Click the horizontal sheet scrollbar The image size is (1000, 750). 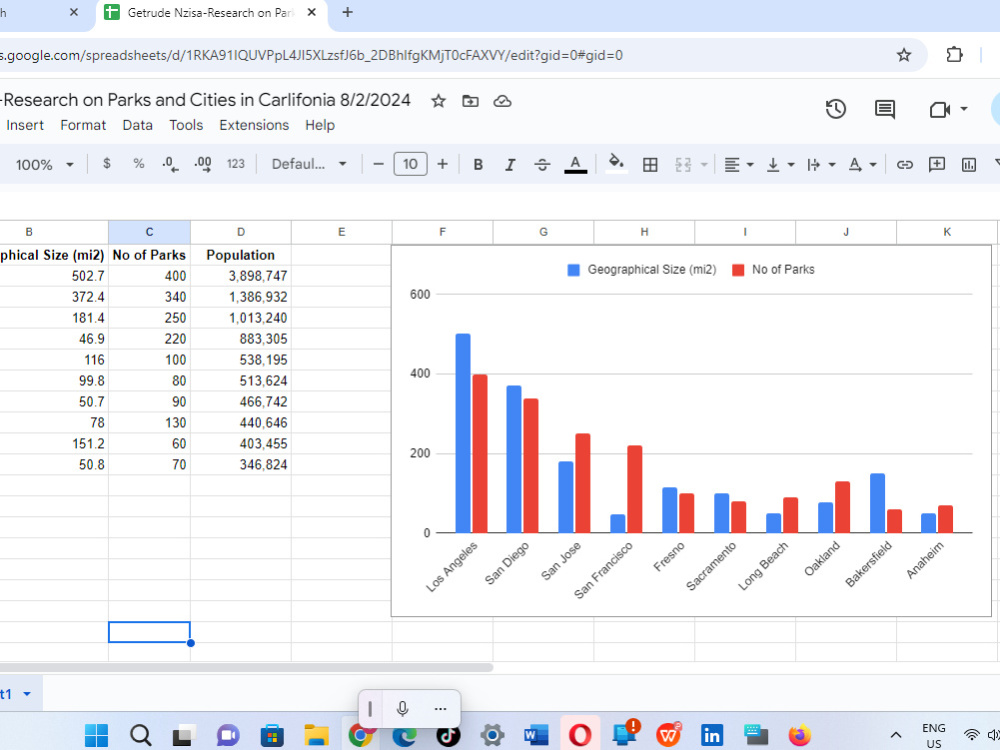coord(246,667)
